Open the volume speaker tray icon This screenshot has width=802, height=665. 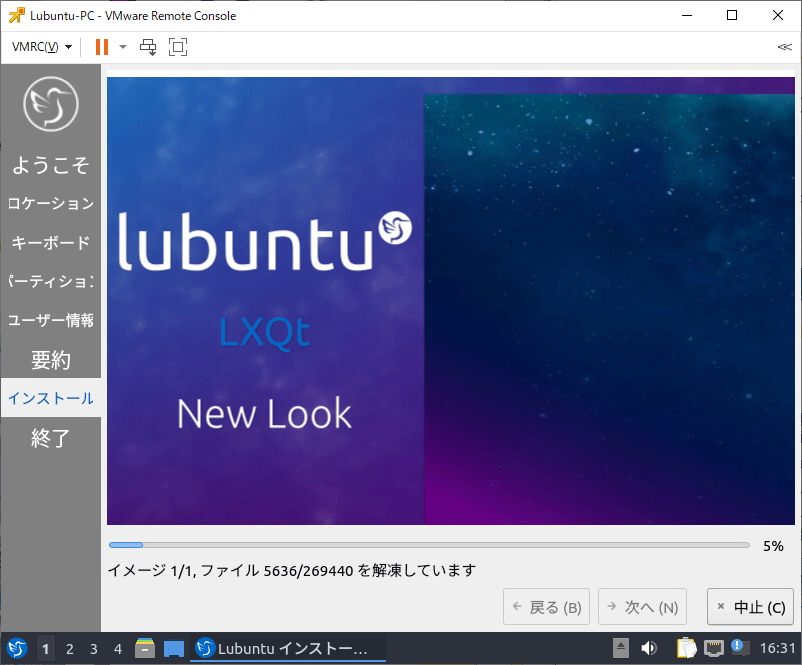(x=649, y=648)
